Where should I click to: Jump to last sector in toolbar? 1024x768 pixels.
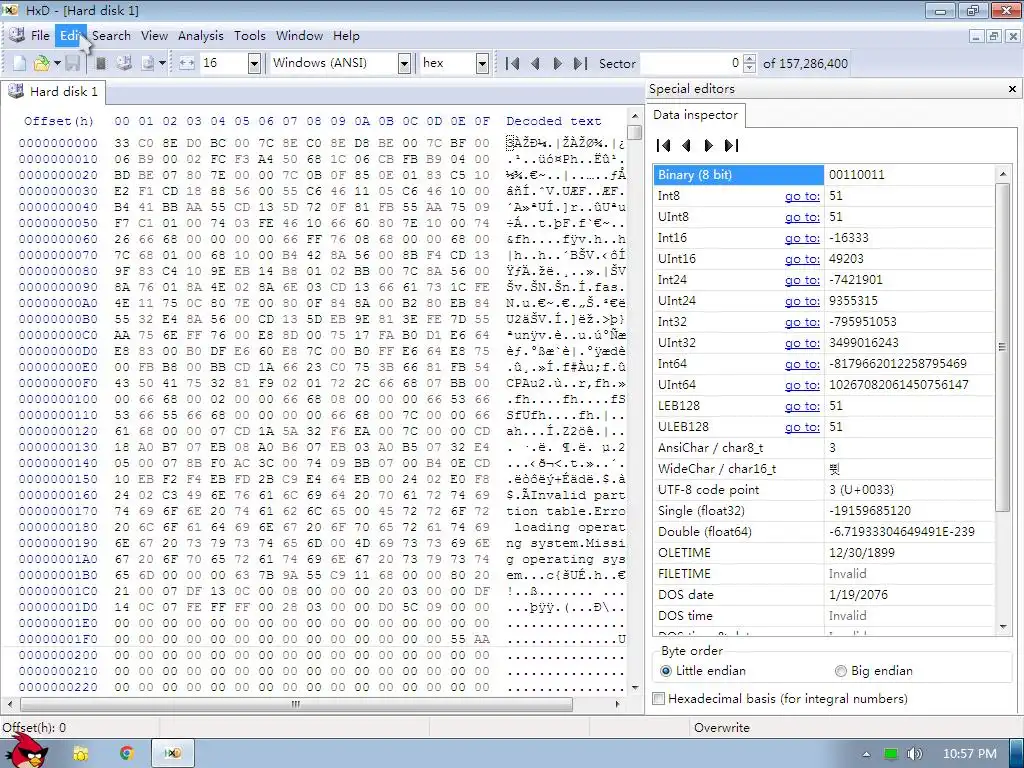pos(580,63)
